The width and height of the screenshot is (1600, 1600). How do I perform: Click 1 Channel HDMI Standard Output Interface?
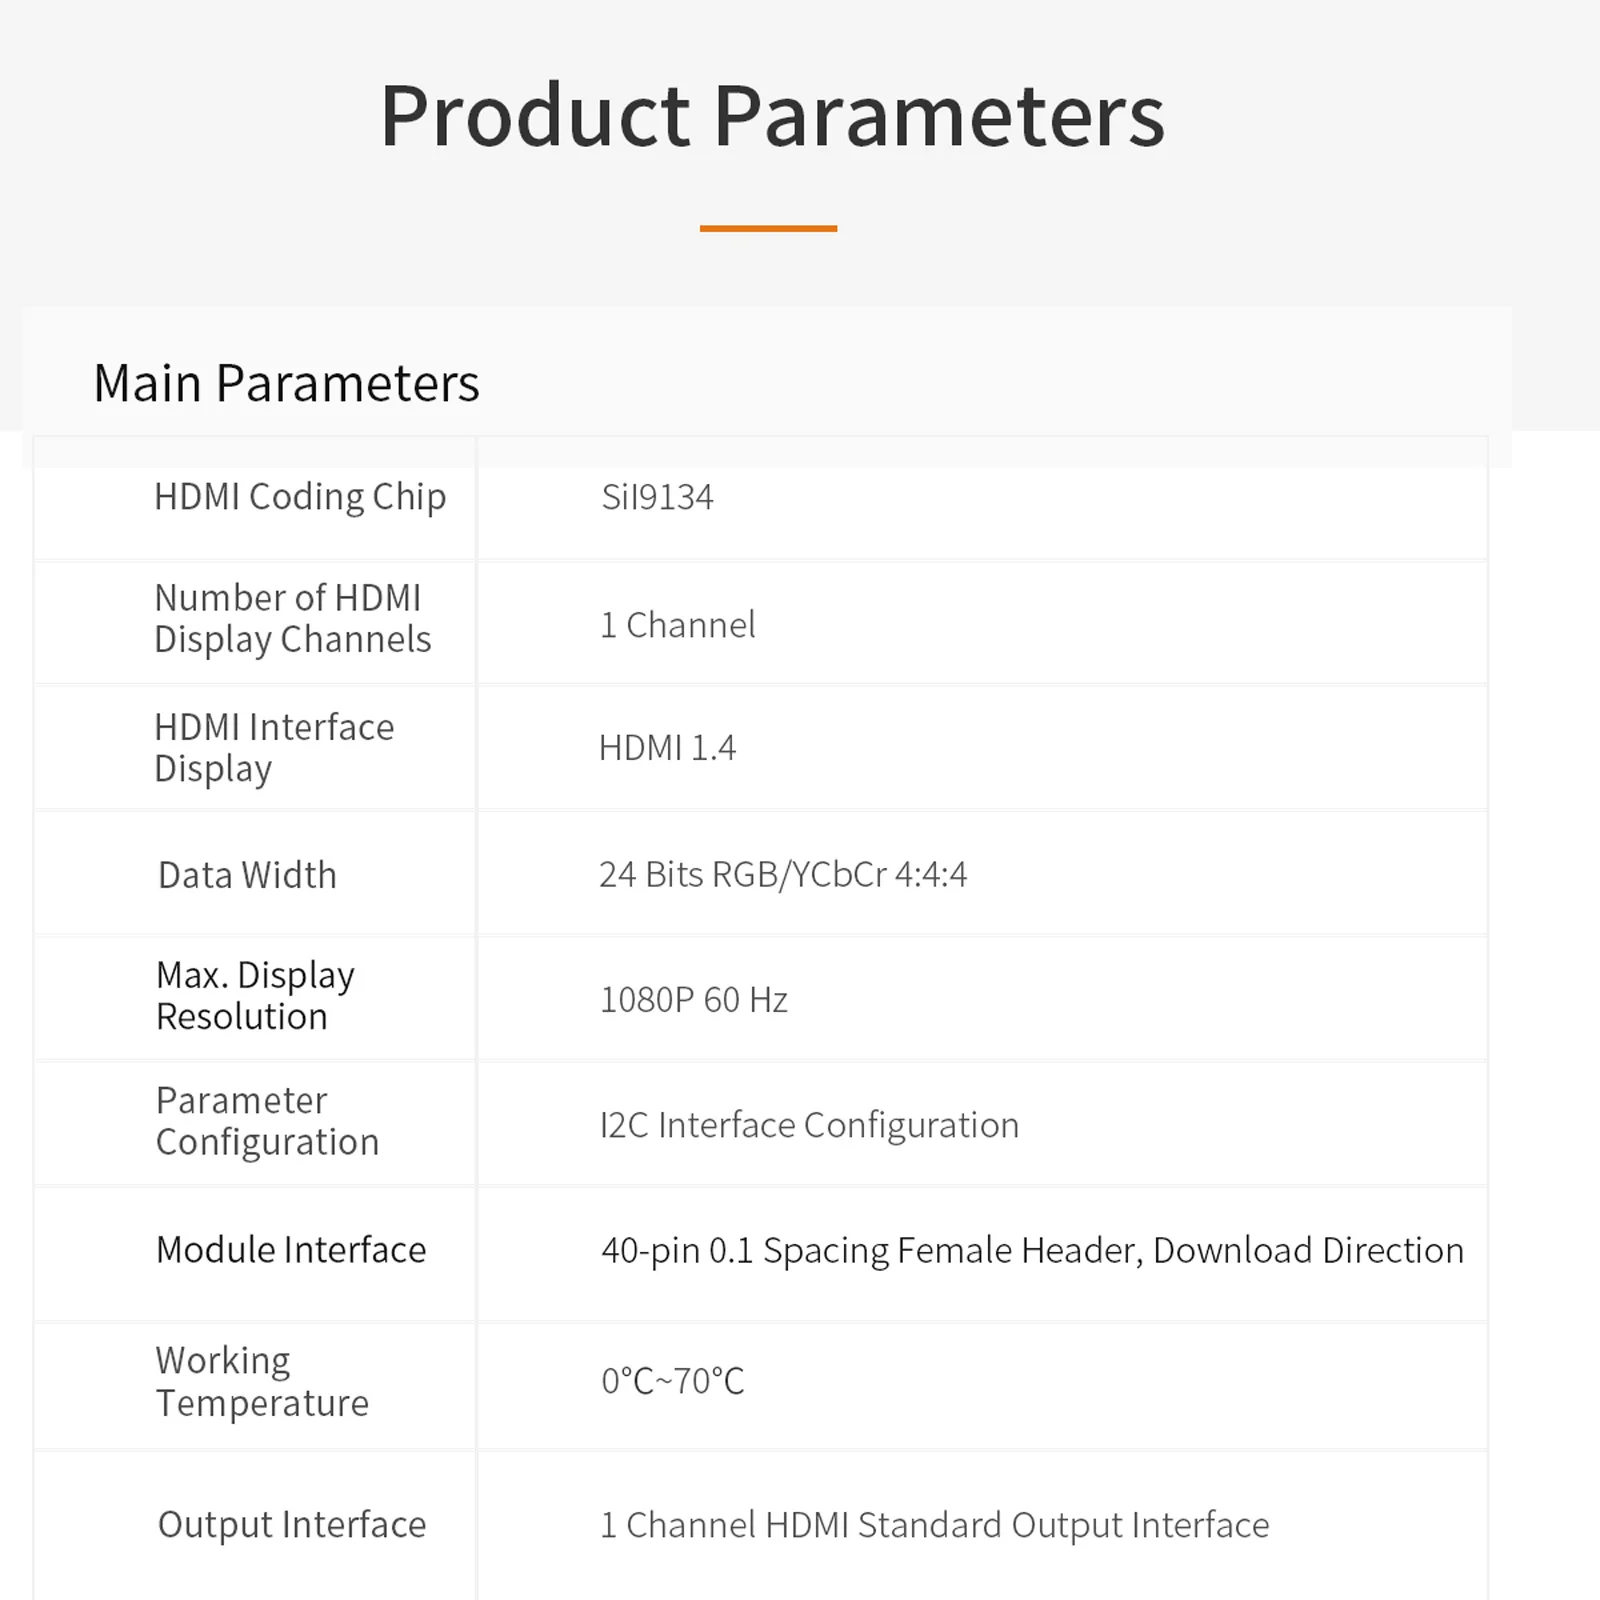[934, 1525]
